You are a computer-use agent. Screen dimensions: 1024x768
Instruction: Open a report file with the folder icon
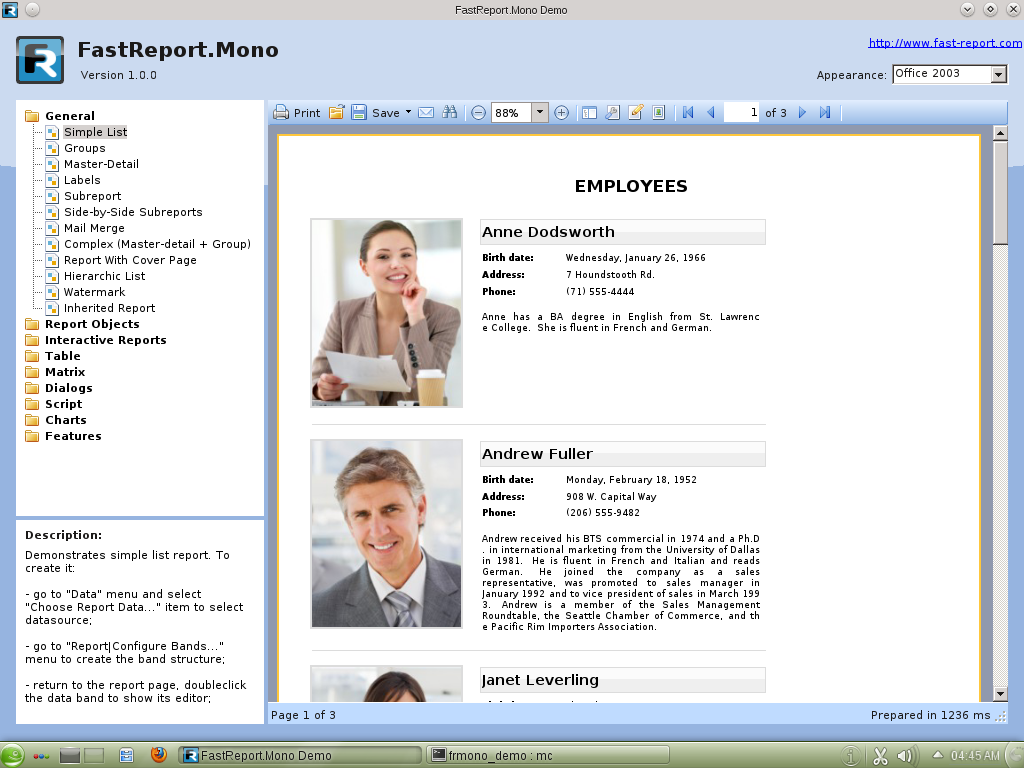click(337, 113)
